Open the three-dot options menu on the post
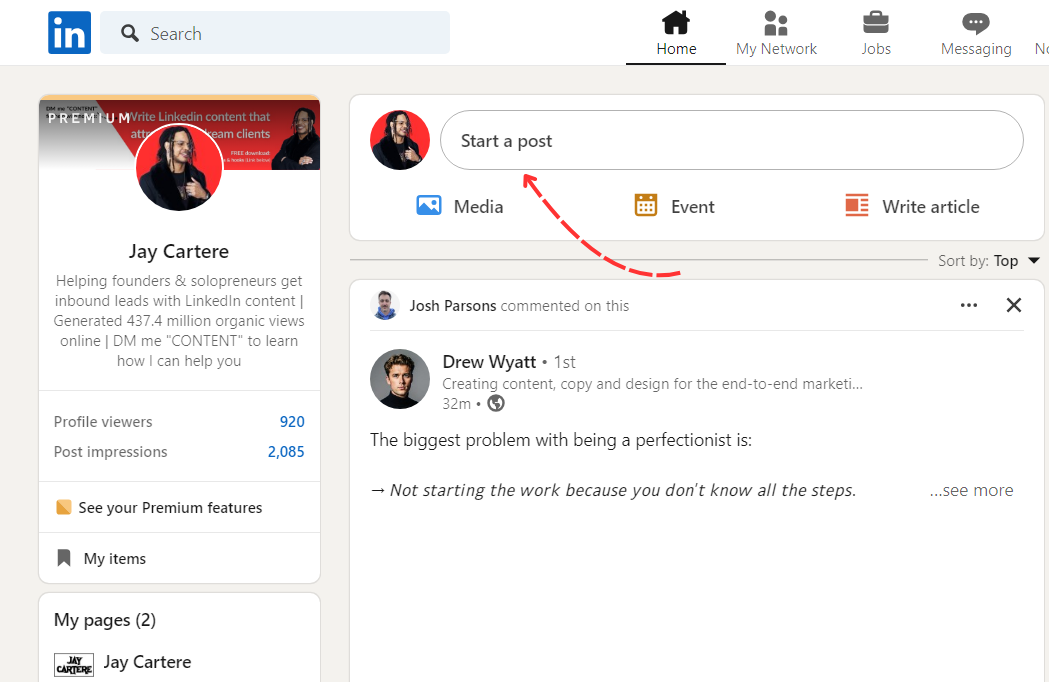The height and width of the screenshot is (682, 1049). point(968,305)
